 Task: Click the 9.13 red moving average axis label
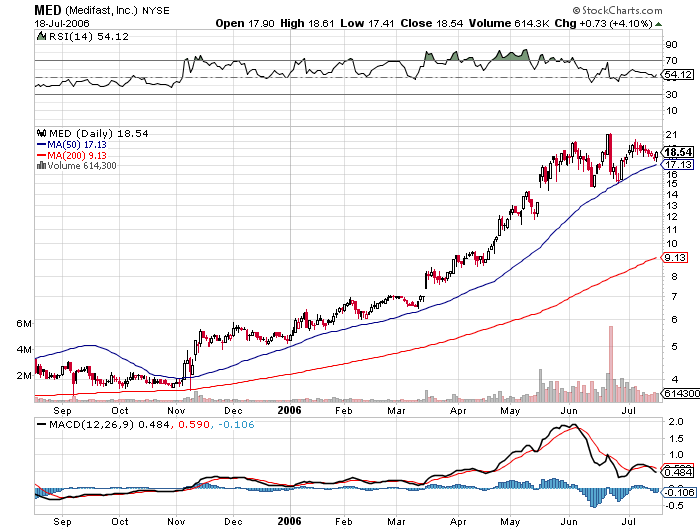[675, 258]
